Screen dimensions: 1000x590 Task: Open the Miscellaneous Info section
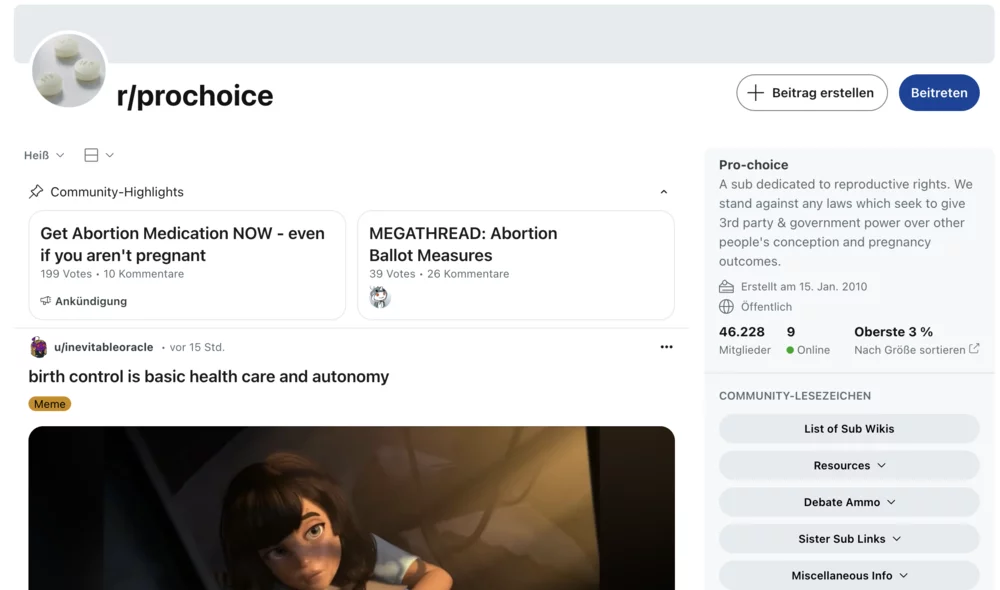click(848, 575)
